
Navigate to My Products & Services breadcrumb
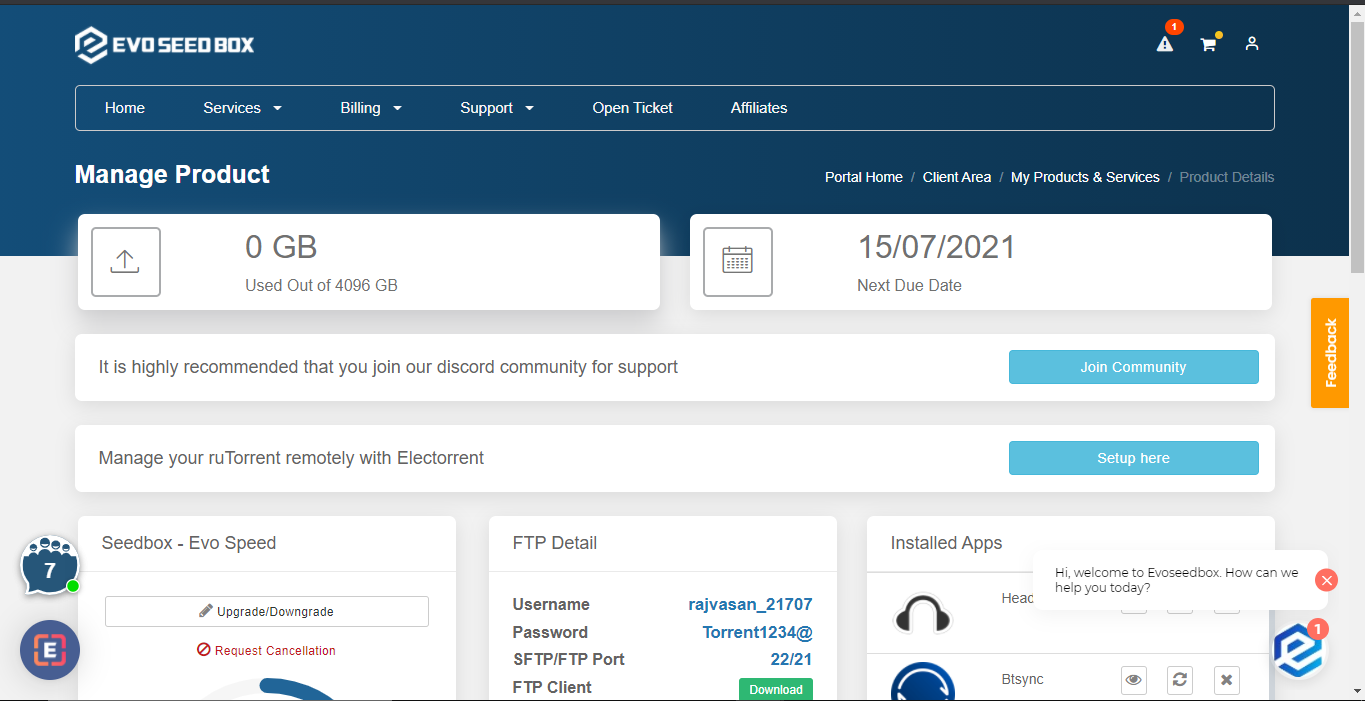coord(1084,177)
